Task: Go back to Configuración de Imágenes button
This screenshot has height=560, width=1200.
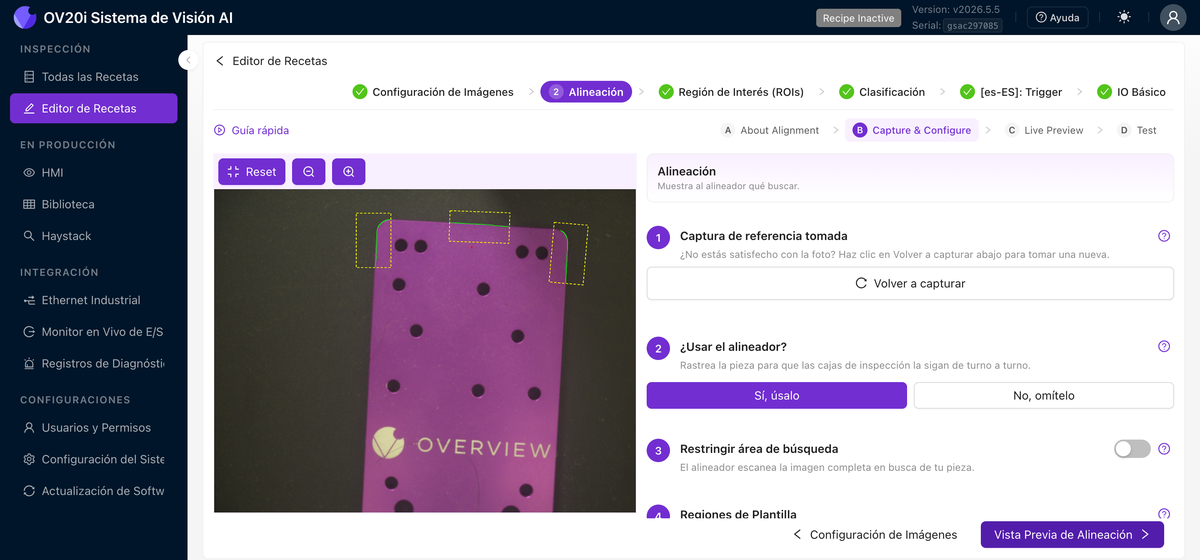Action: click(x=875, y=535)
